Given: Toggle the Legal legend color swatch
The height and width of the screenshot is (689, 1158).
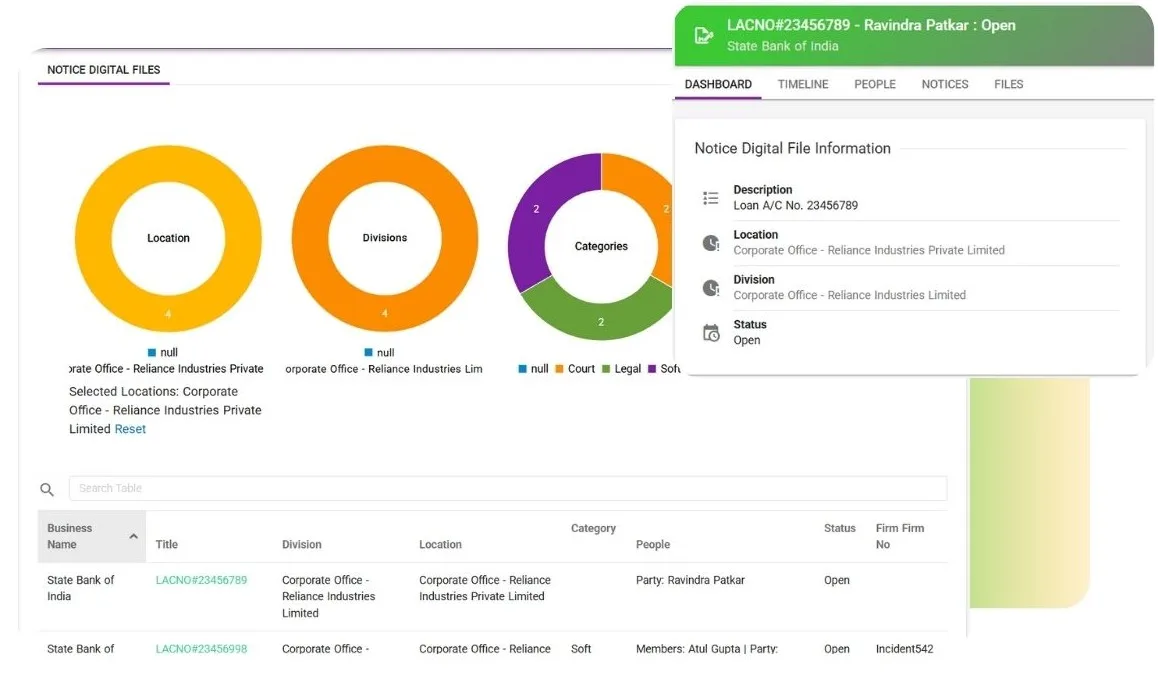Looking at the screenshot, I should pyautogui.click(x=606, y=369).
